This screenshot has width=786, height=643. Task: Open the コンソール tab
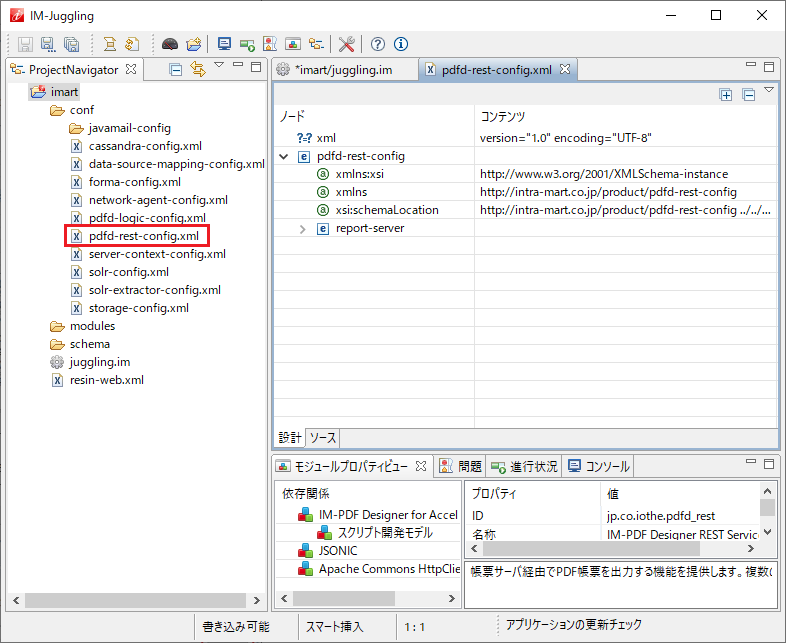click(x=599, y=467)
